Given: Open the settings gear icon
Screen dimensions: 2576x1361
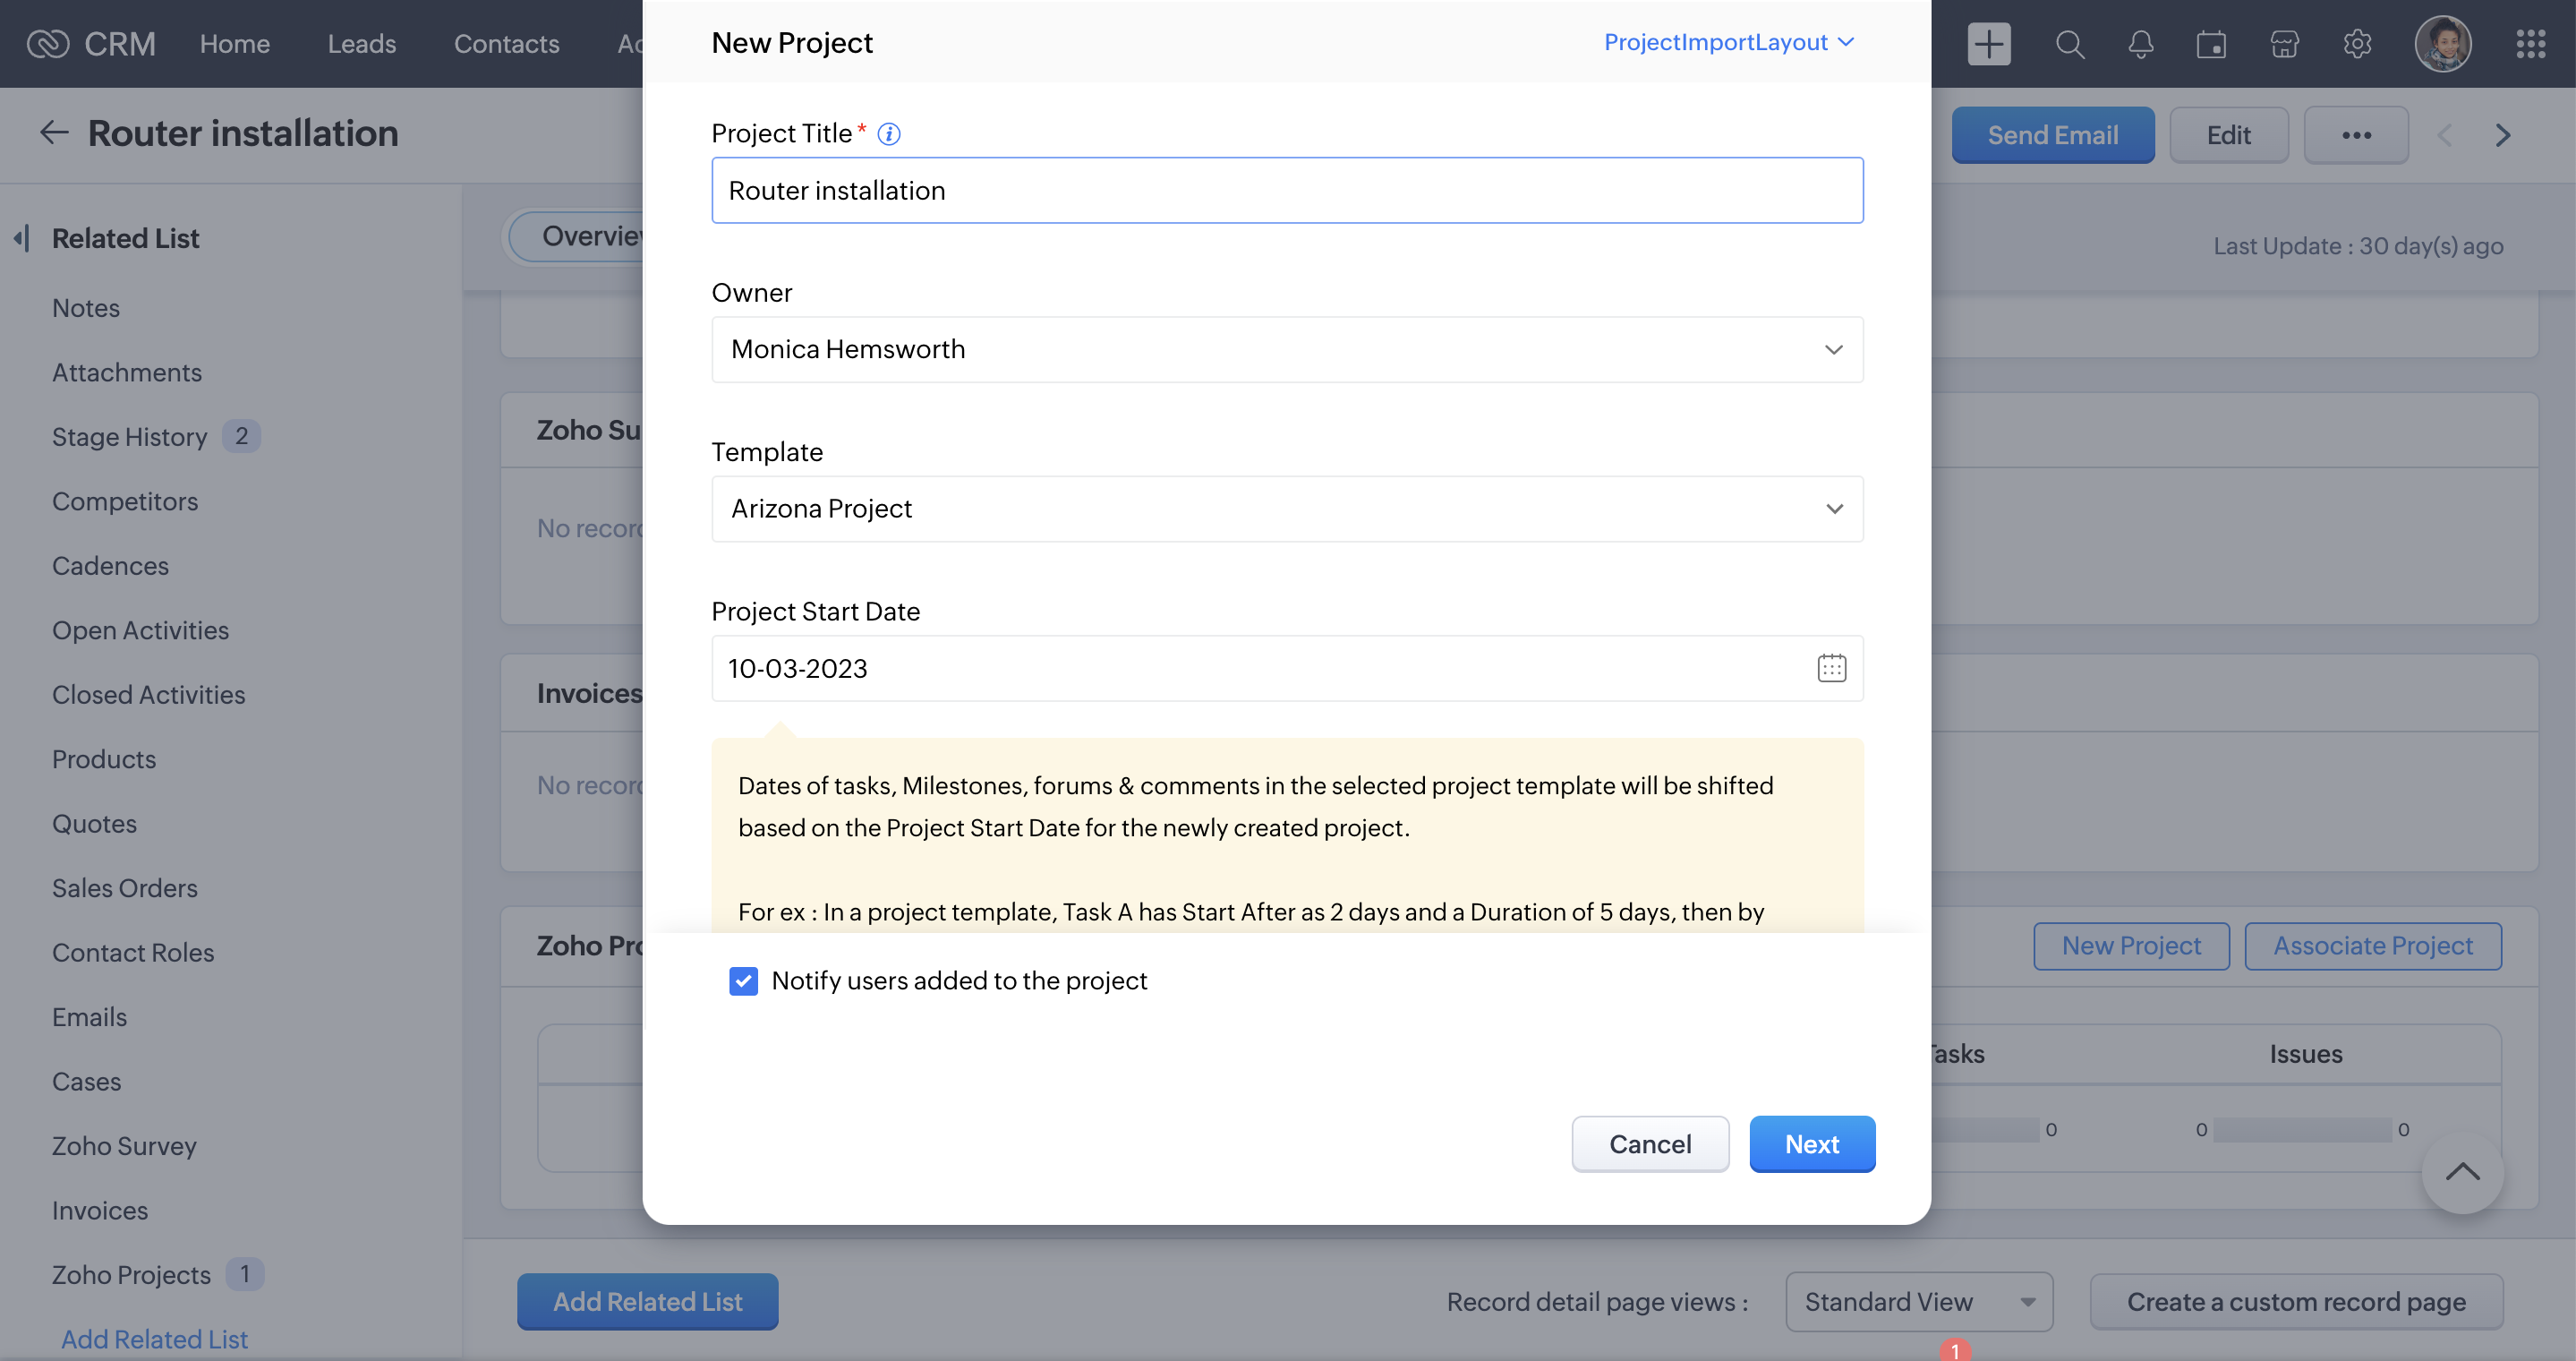Looking at the screenshot, I should pyautogui.click(x=2357, y=44).
